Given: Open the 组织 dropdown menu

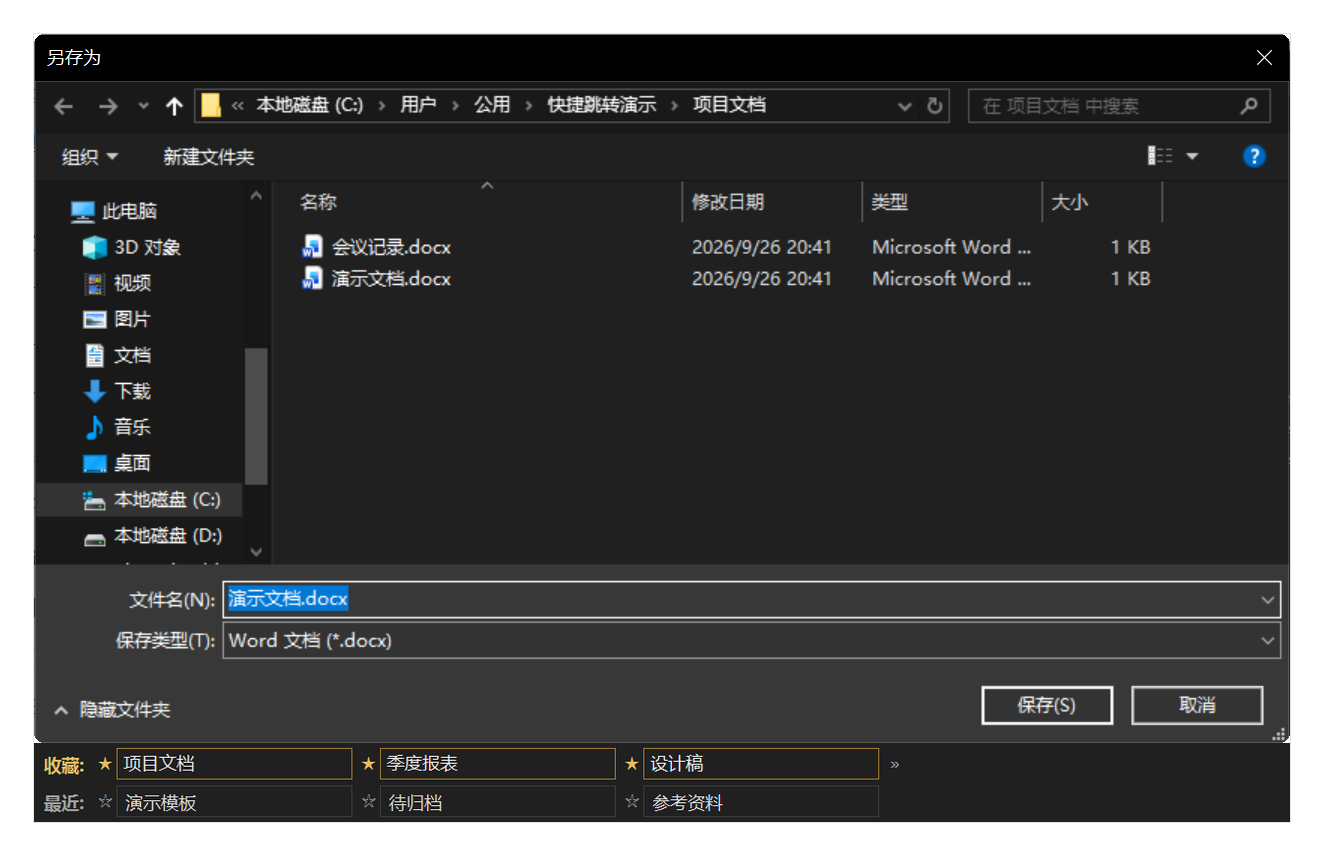Looking at the screenshot, I should pyautogui.click(x=90, y=157).
